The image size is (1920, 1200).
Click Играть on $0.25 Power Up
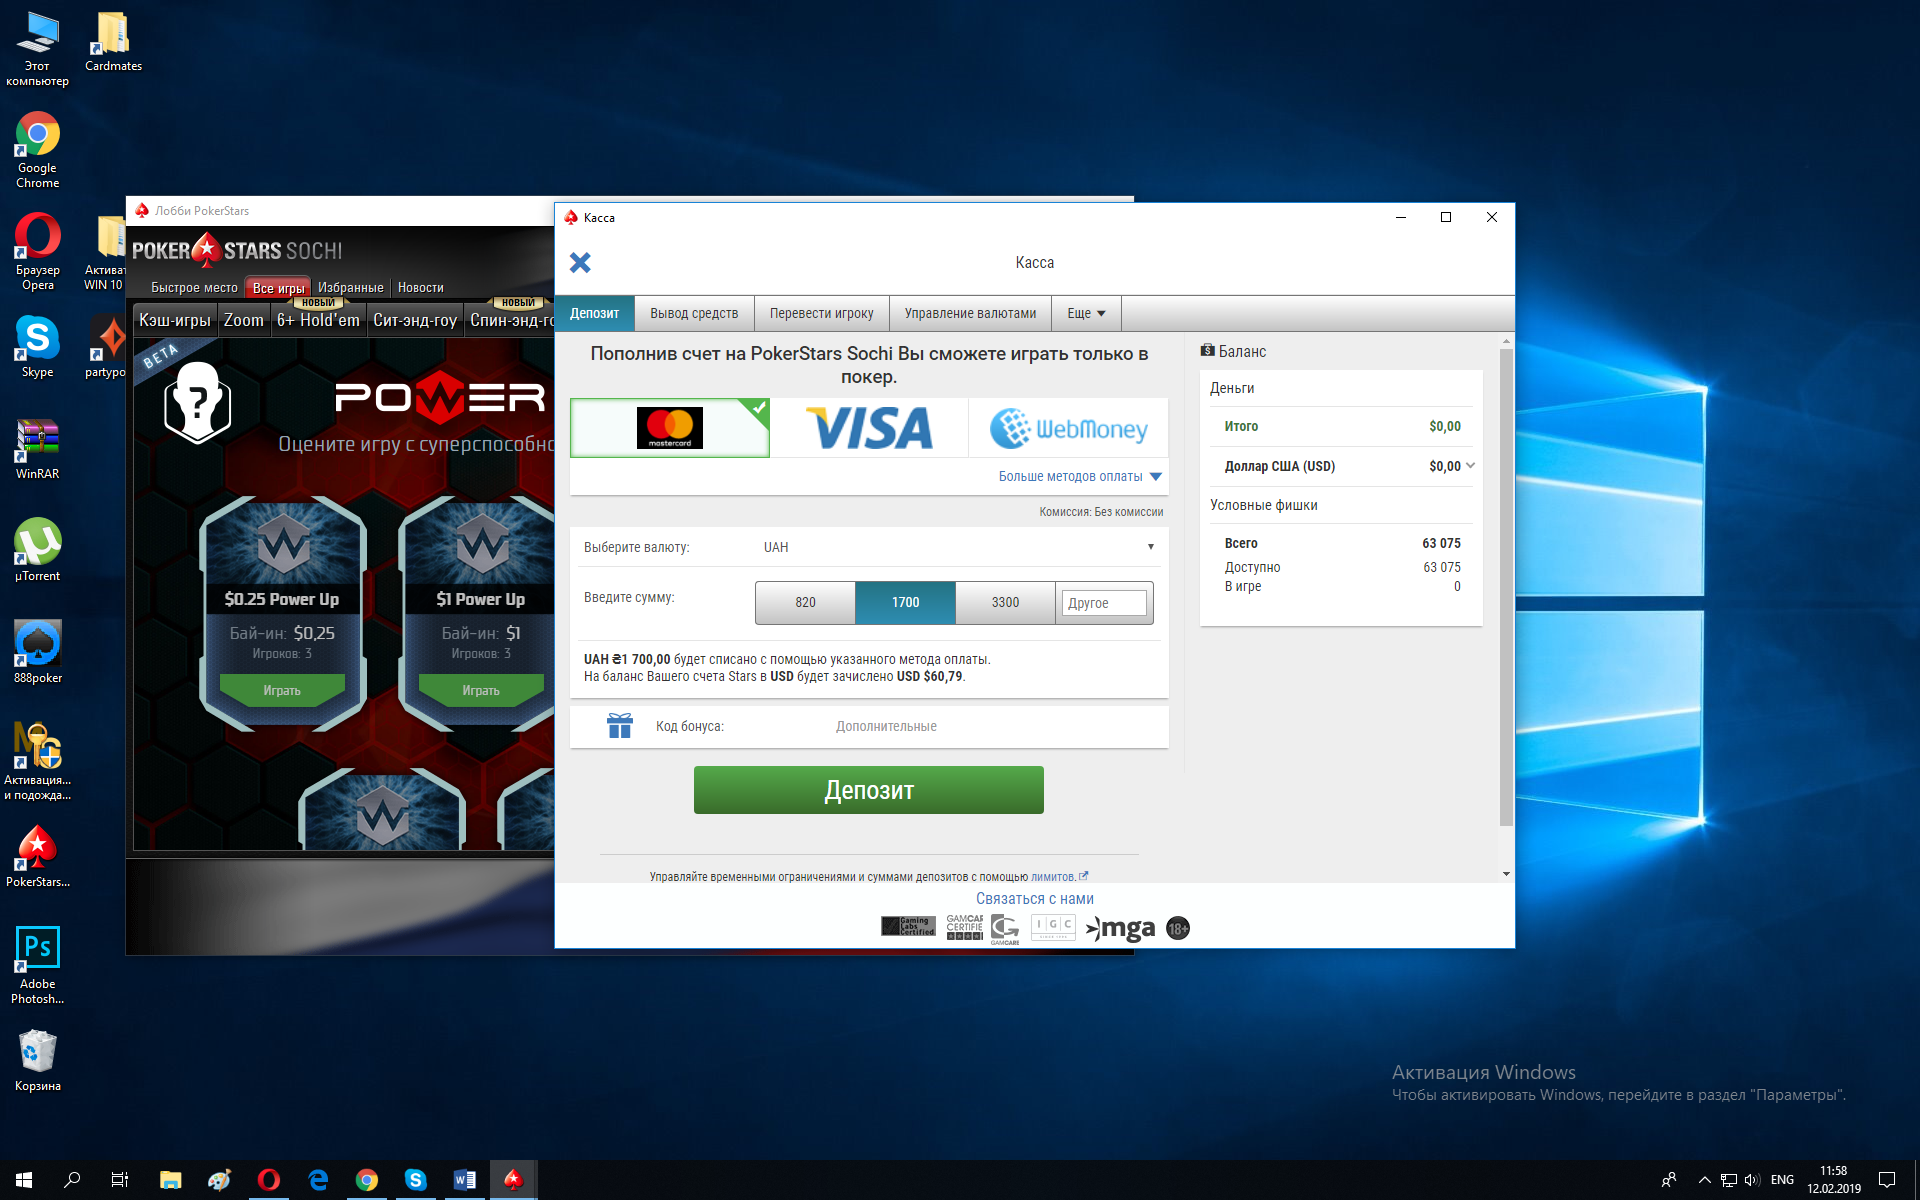coord(282,690)
